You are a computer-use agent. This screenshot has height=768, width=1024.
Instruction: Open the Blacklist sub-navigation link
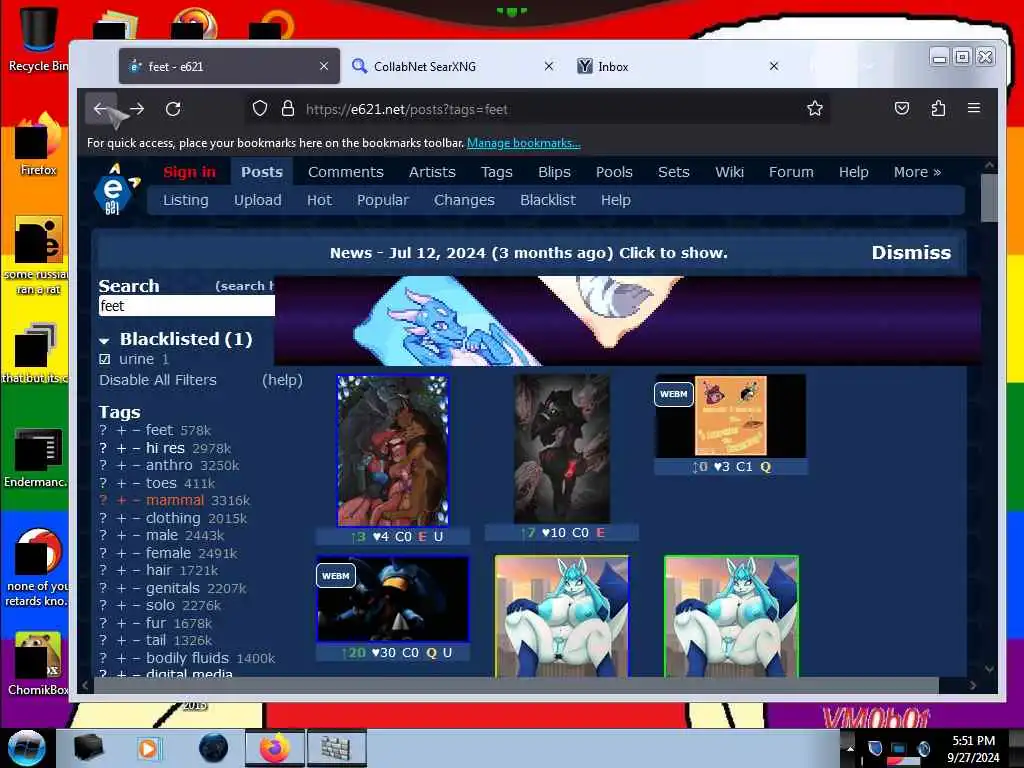point(548,200)
